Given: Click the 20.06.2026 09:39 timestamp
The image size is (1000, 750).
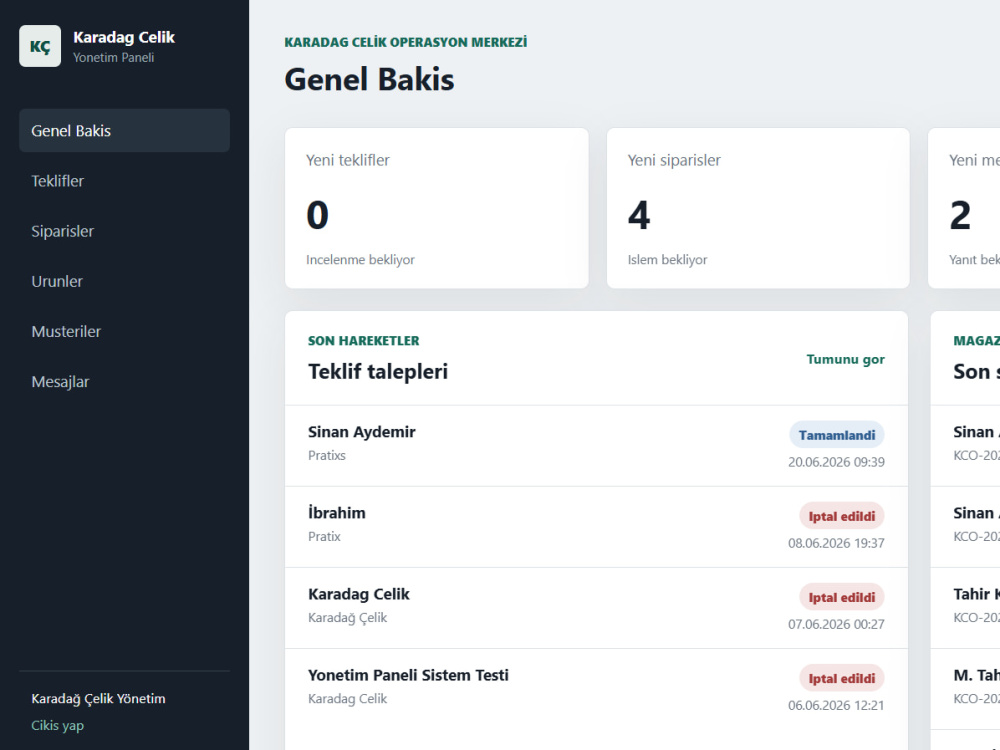Looking at the screenshot, I should point(836,462).
